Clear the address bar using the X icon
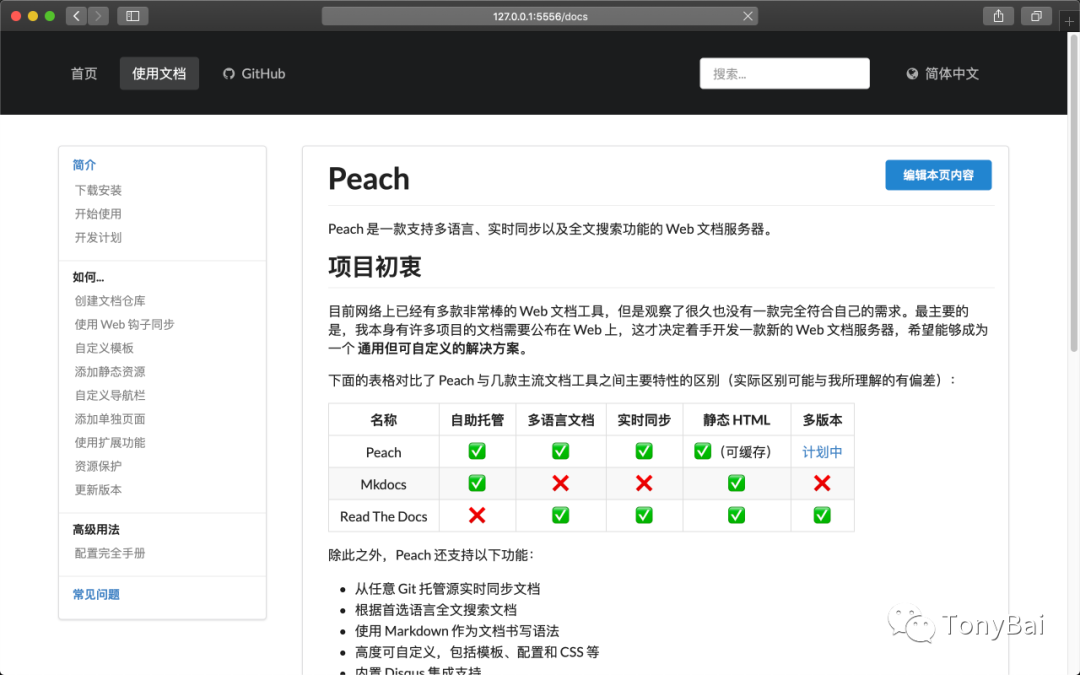Image resolution: width=1080 pixels, height=675 pixels. click(x=748, y=15)
